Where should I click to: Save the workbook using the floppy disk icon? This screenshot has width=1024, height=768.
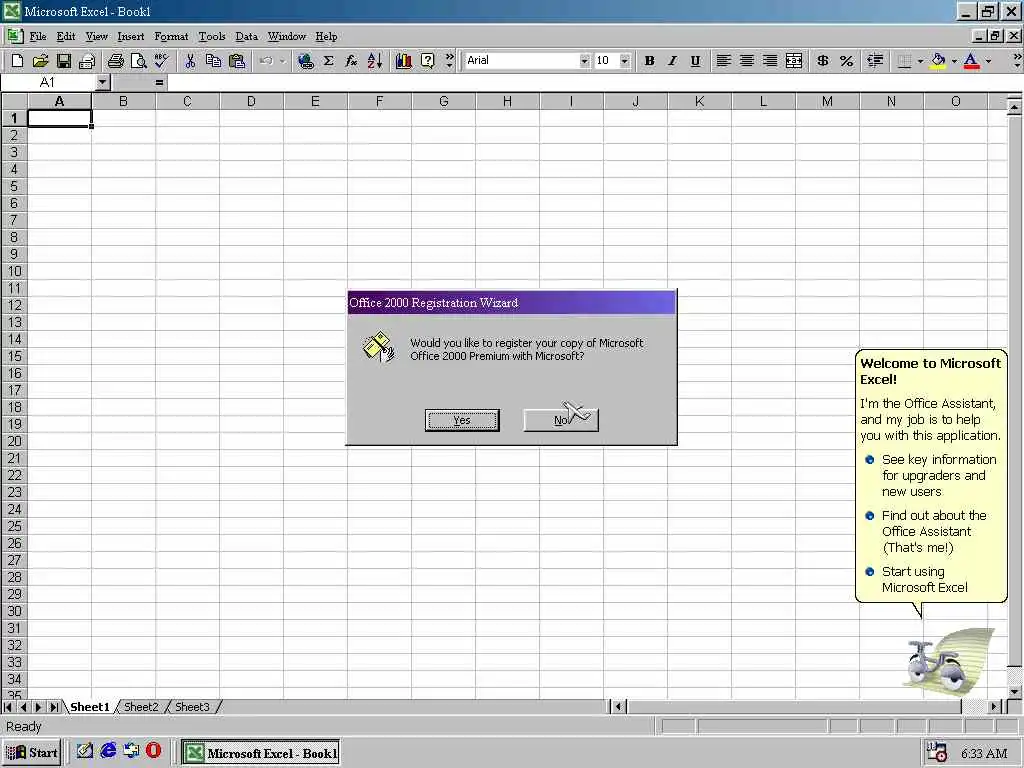click(63, 61)
